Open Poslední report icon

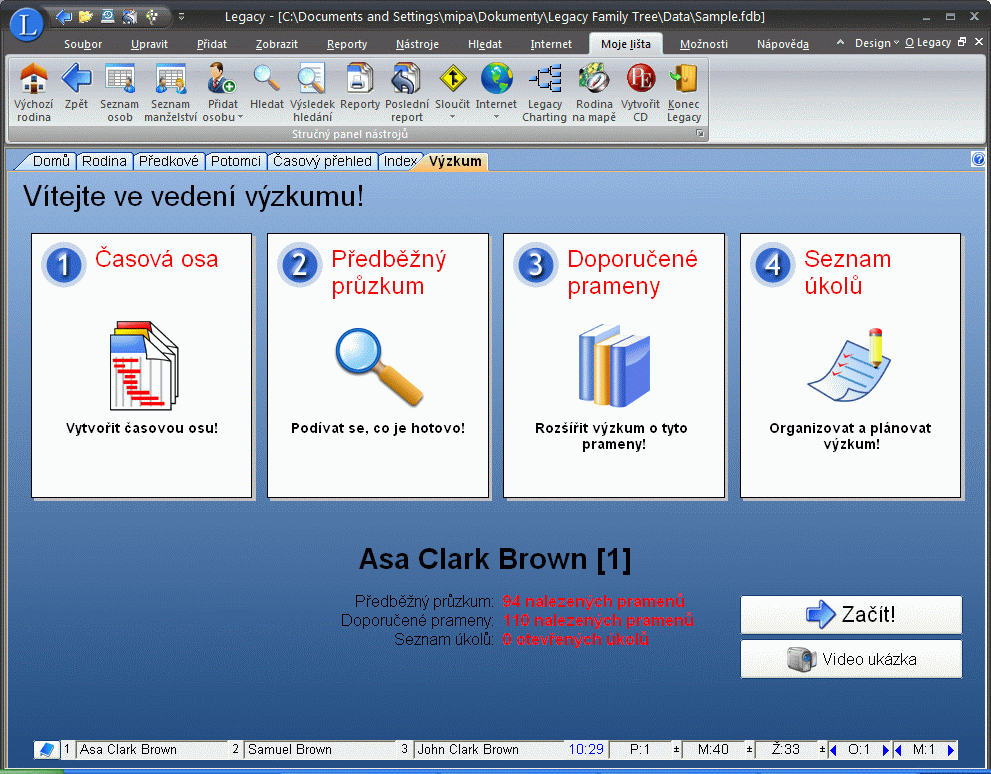point(406,78)
